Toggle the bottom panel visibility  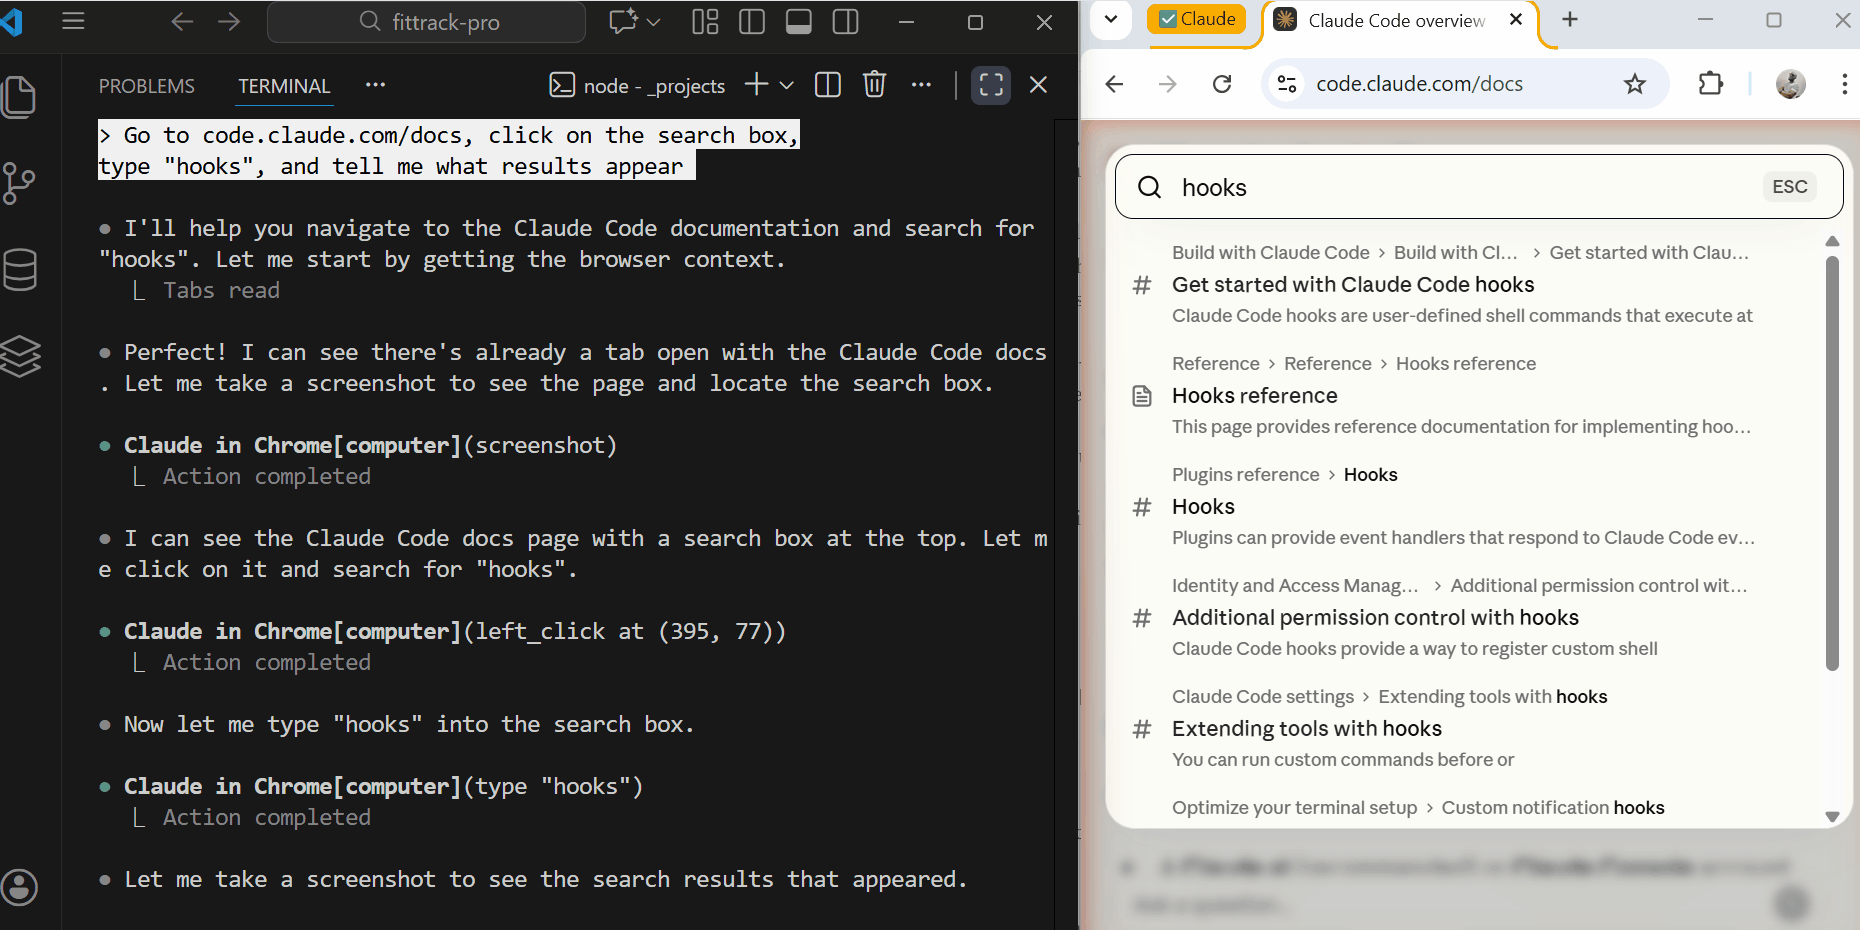(799, 21)
